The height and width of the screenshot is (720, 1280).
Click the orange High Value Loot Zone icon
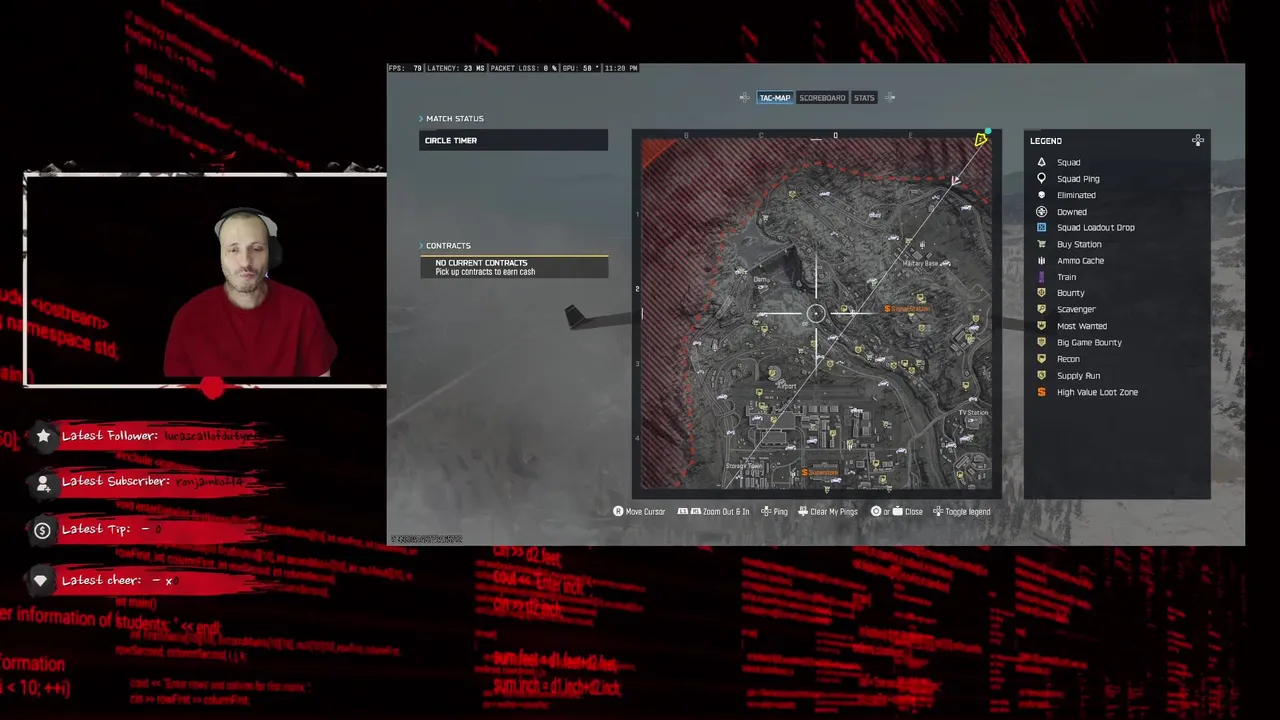(1041, 392)
